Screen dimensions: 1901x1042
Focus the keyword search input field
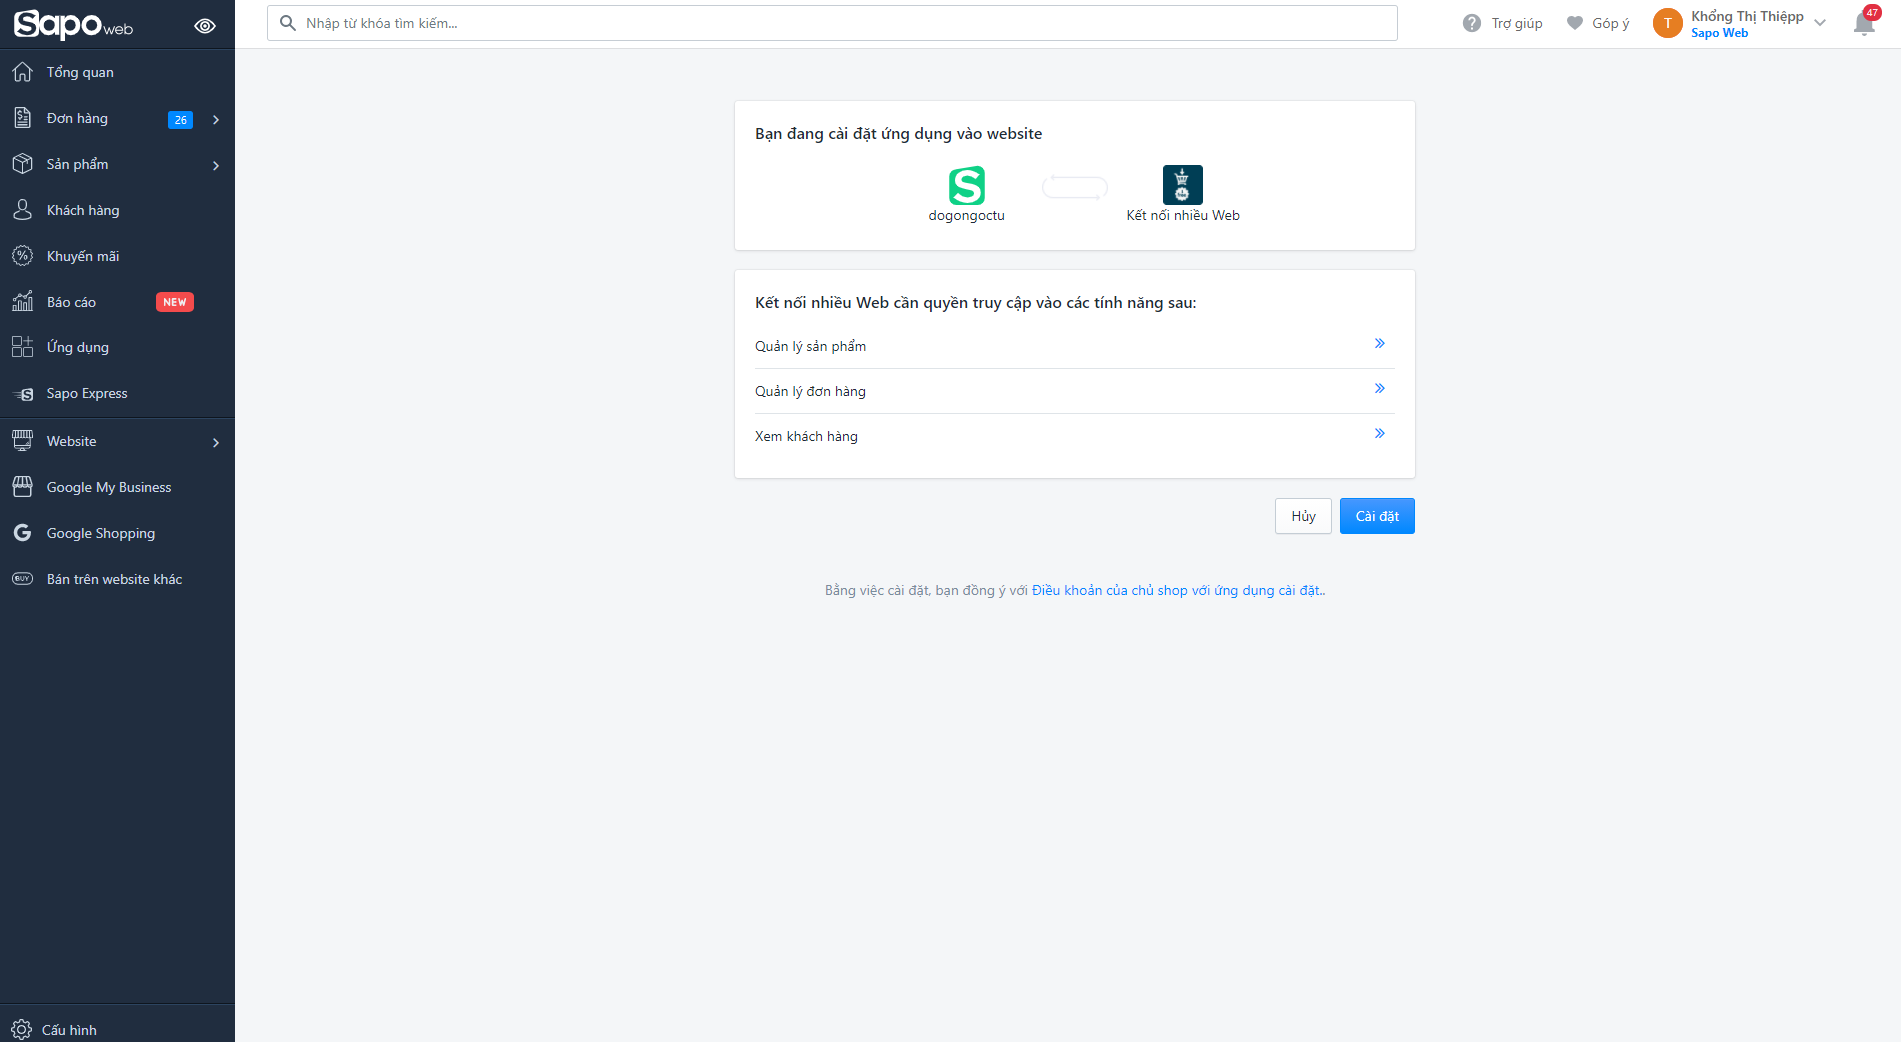pos(832,23)
